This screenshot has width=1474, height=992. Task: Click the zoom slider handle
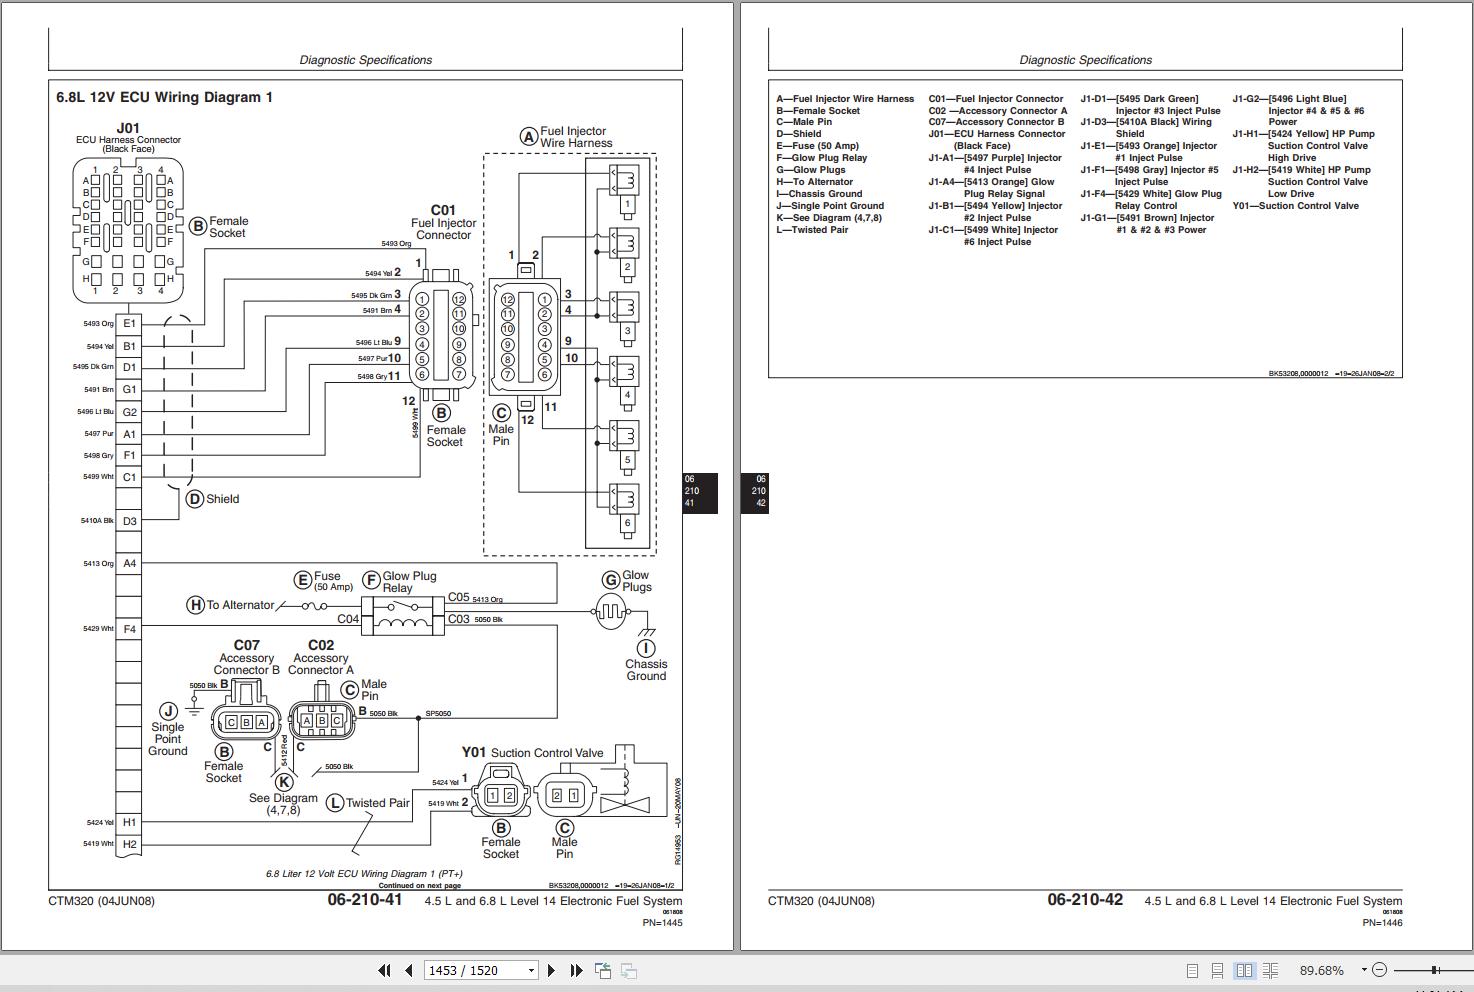[1435, 970]
